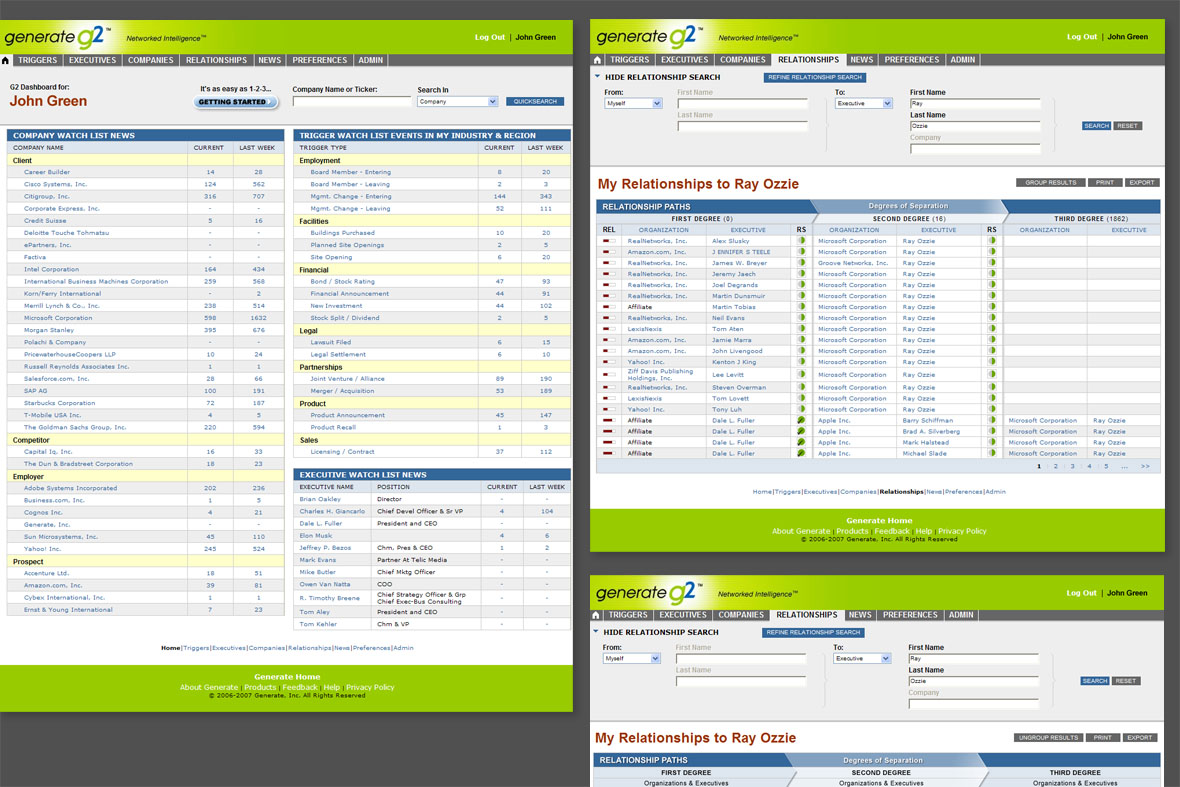This screenshot has width=1180, height=787.
Task: Go to the next results page with >> arrows
Action: point(1145,467)
